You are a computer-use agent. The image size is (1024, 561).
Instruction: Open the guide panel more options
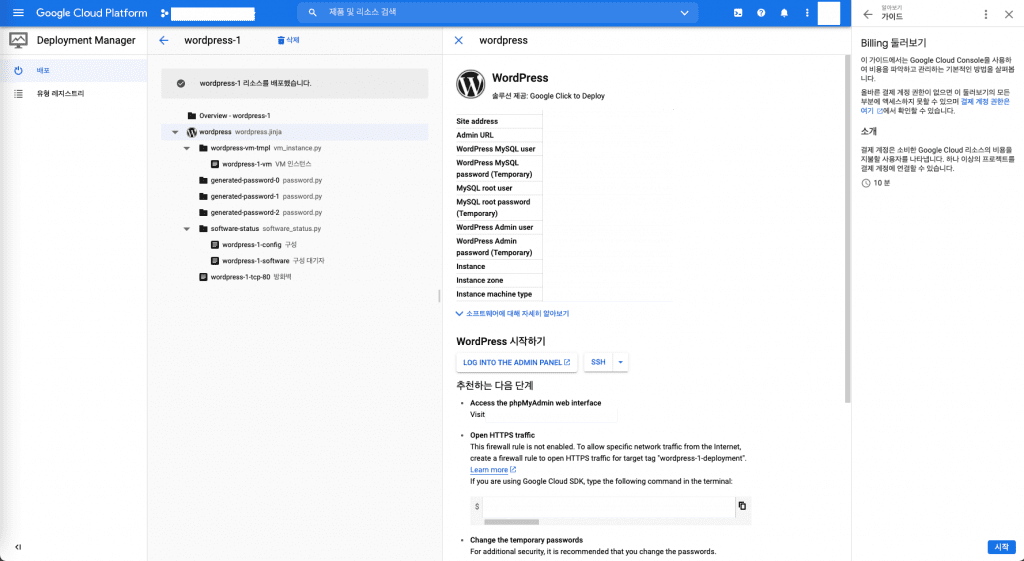coord(986,14)
